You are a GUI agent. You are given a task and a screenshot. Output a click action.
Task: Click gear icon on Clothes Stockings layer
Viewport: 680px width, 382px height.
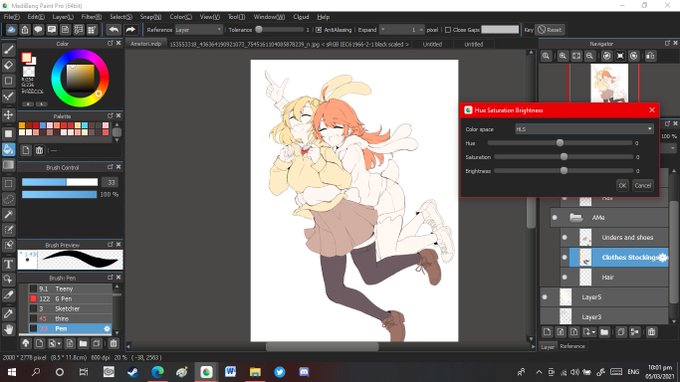[x=662, y=257]
